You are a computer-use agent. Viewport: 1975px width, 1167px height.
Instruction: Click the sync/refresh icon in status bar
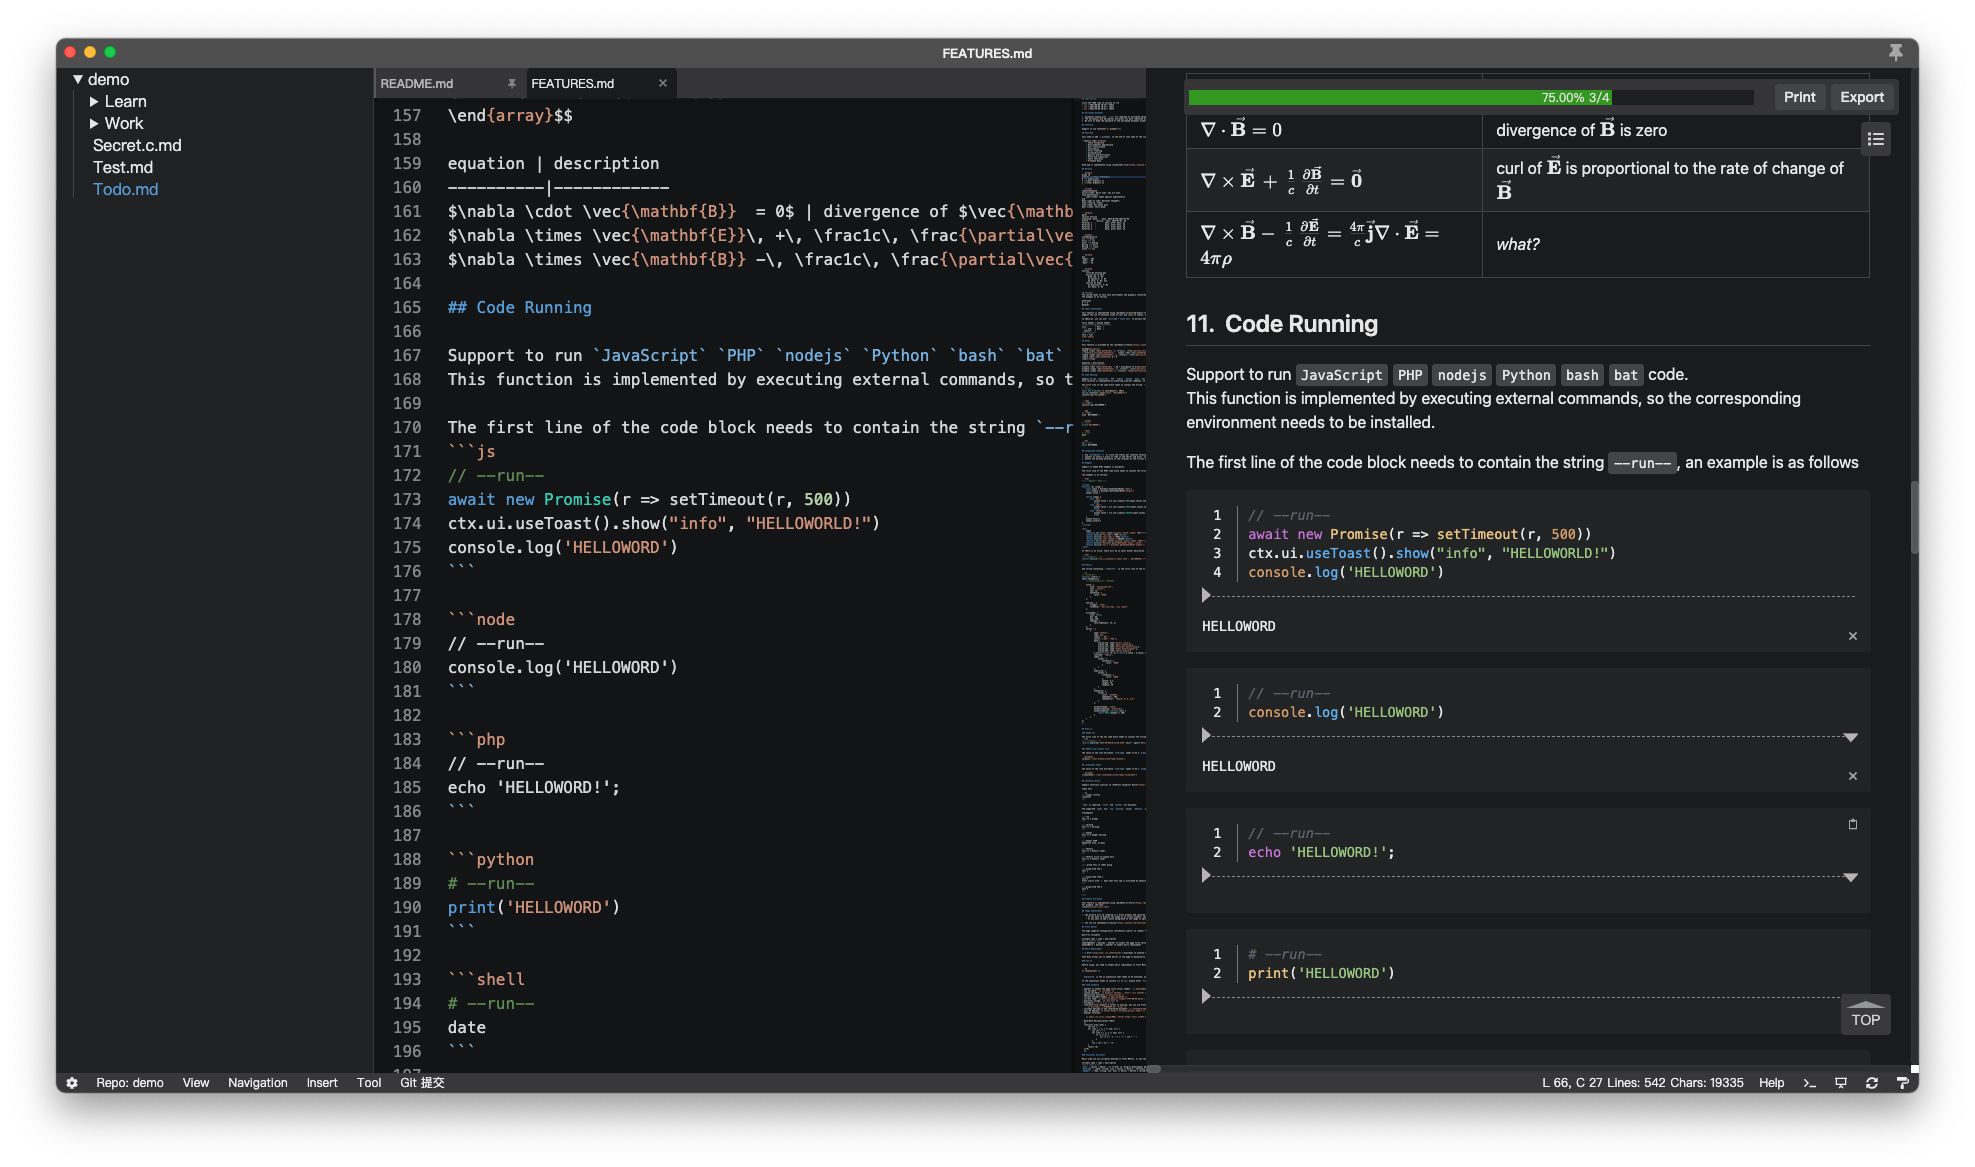(1872, 1082)
